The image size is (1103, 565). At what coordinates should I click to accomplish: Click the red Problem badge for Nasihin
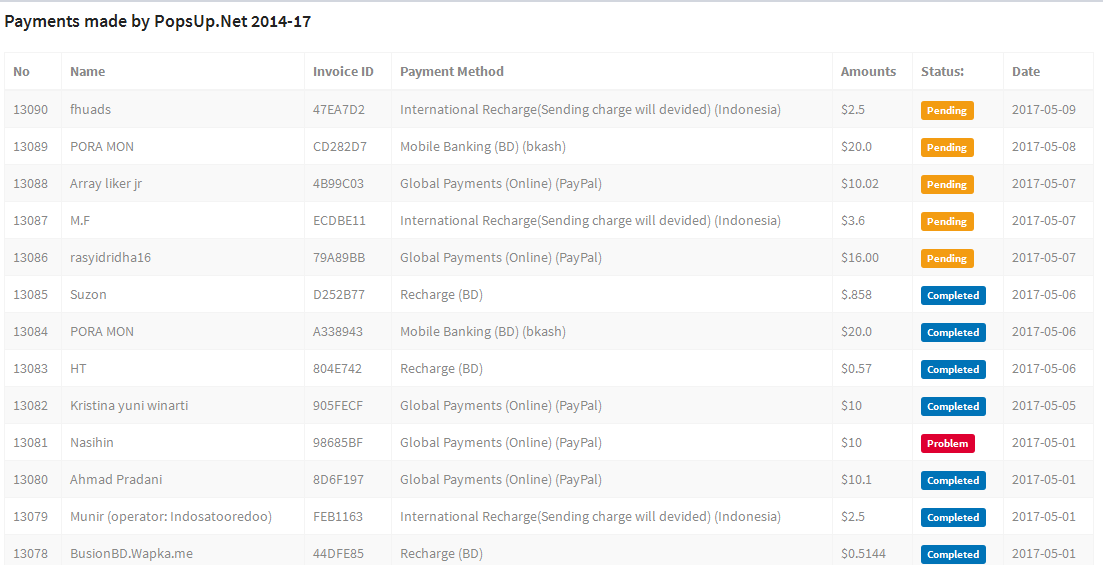[x=948, y=443]
